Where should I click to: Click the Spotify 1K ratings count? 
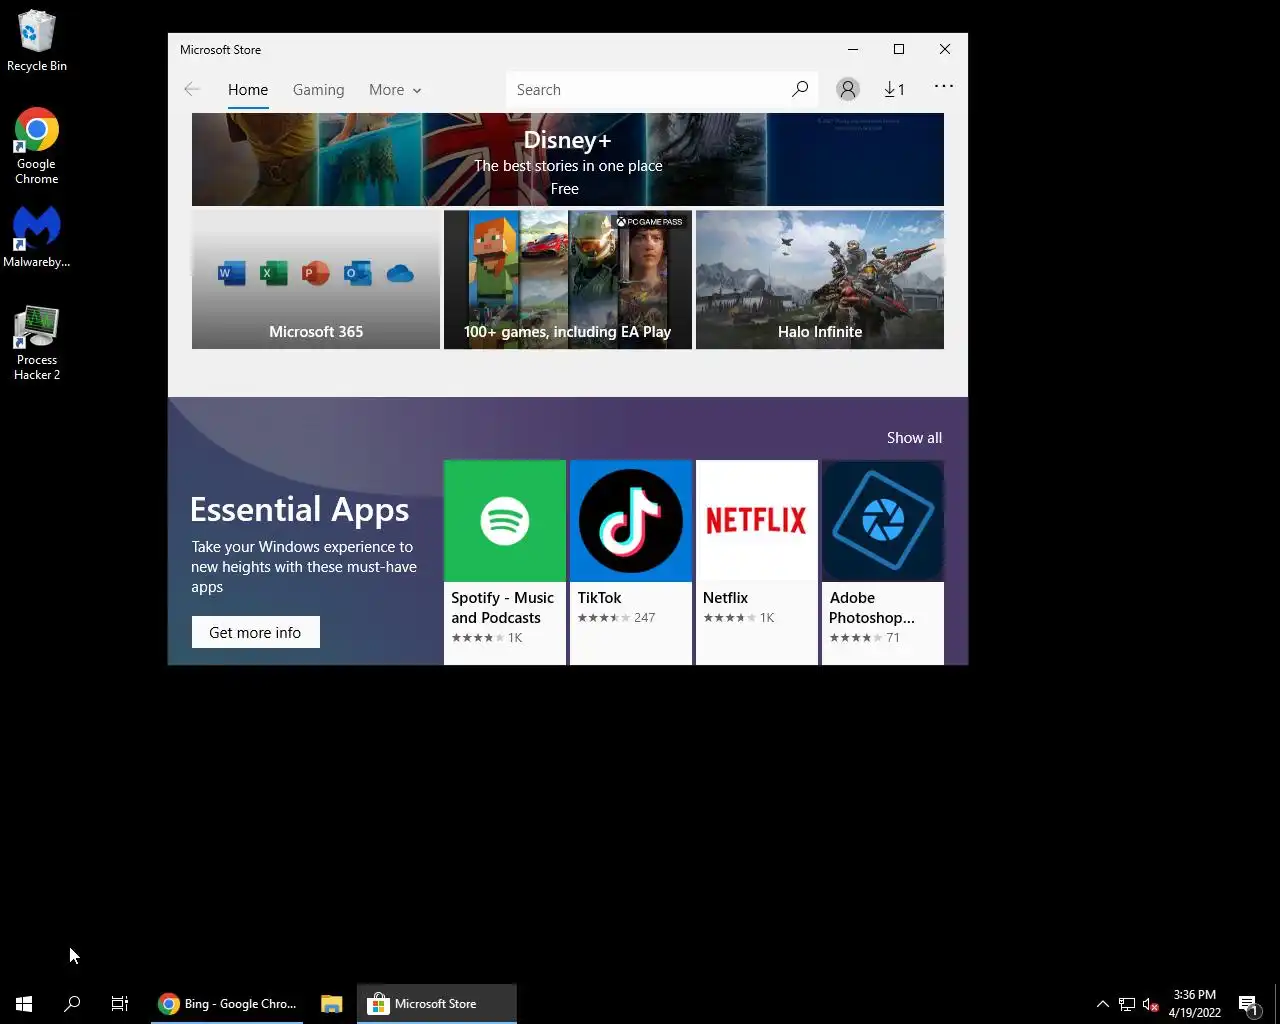coord(515,638)
